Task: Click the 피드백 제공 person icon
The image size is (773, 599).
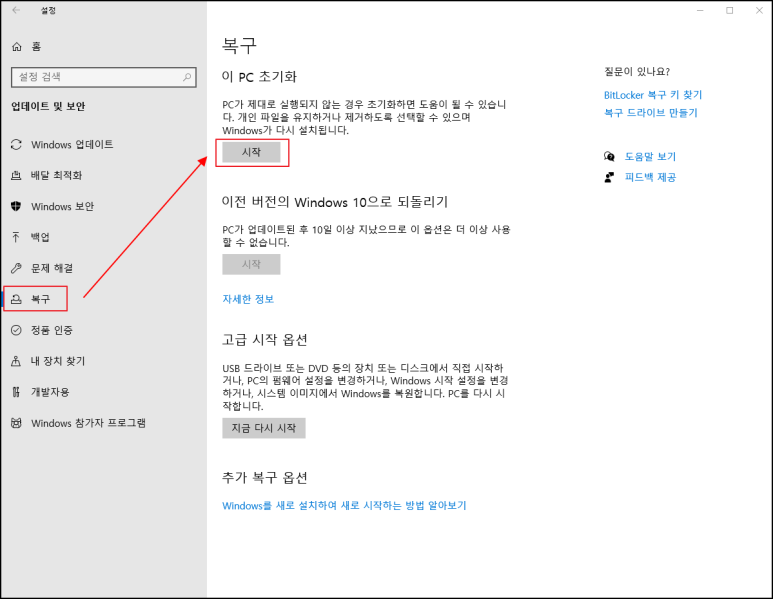Action: pos(609,177)
